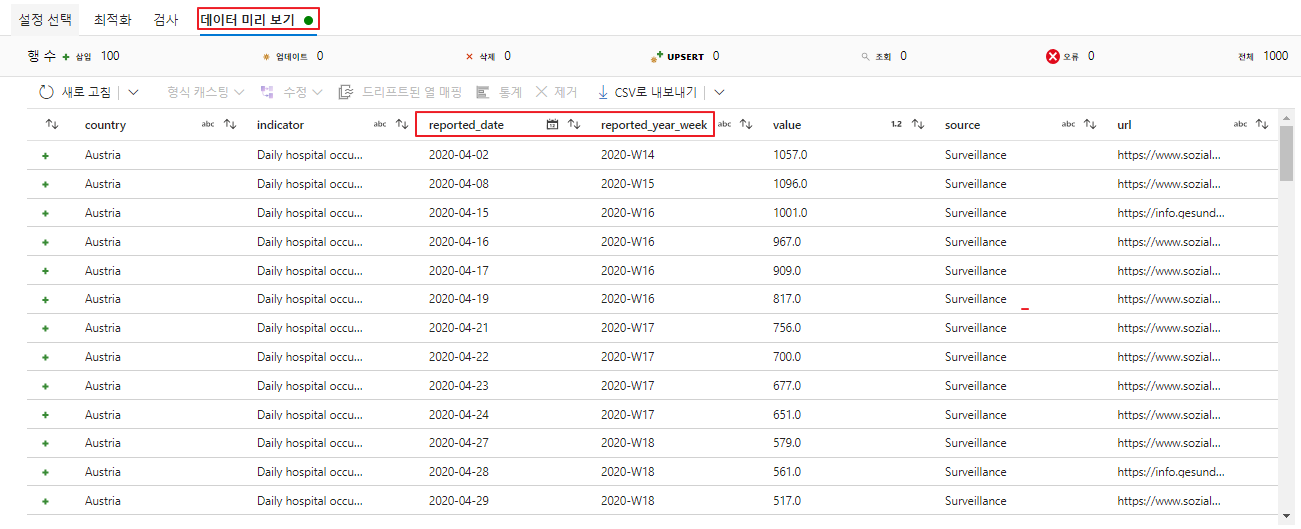The height and width of the screenshot is (529, 1301).
Task: Click the reported_year_week column header
Action: [x=655, y=125]
